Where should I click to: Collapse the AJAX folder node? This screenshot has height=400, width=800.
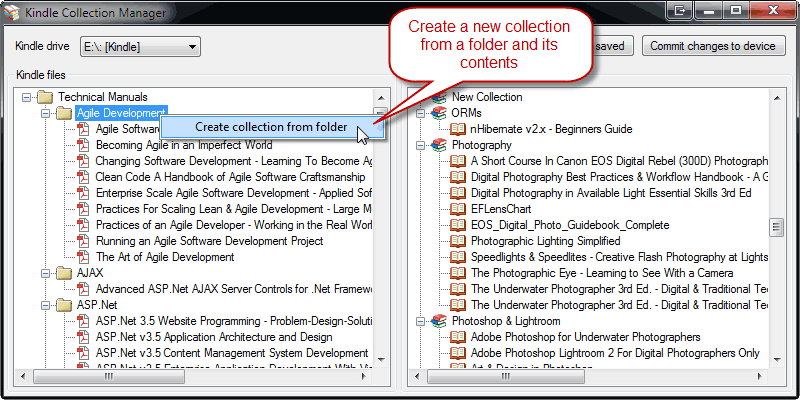tap(45, 273)
